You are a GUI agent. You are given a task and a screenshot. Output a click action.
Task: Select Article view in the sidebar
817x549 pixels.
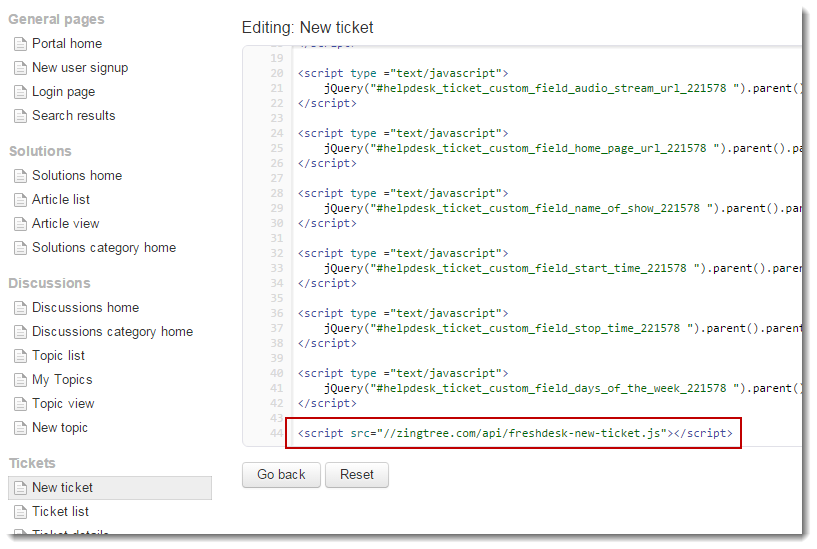[66, 223]
